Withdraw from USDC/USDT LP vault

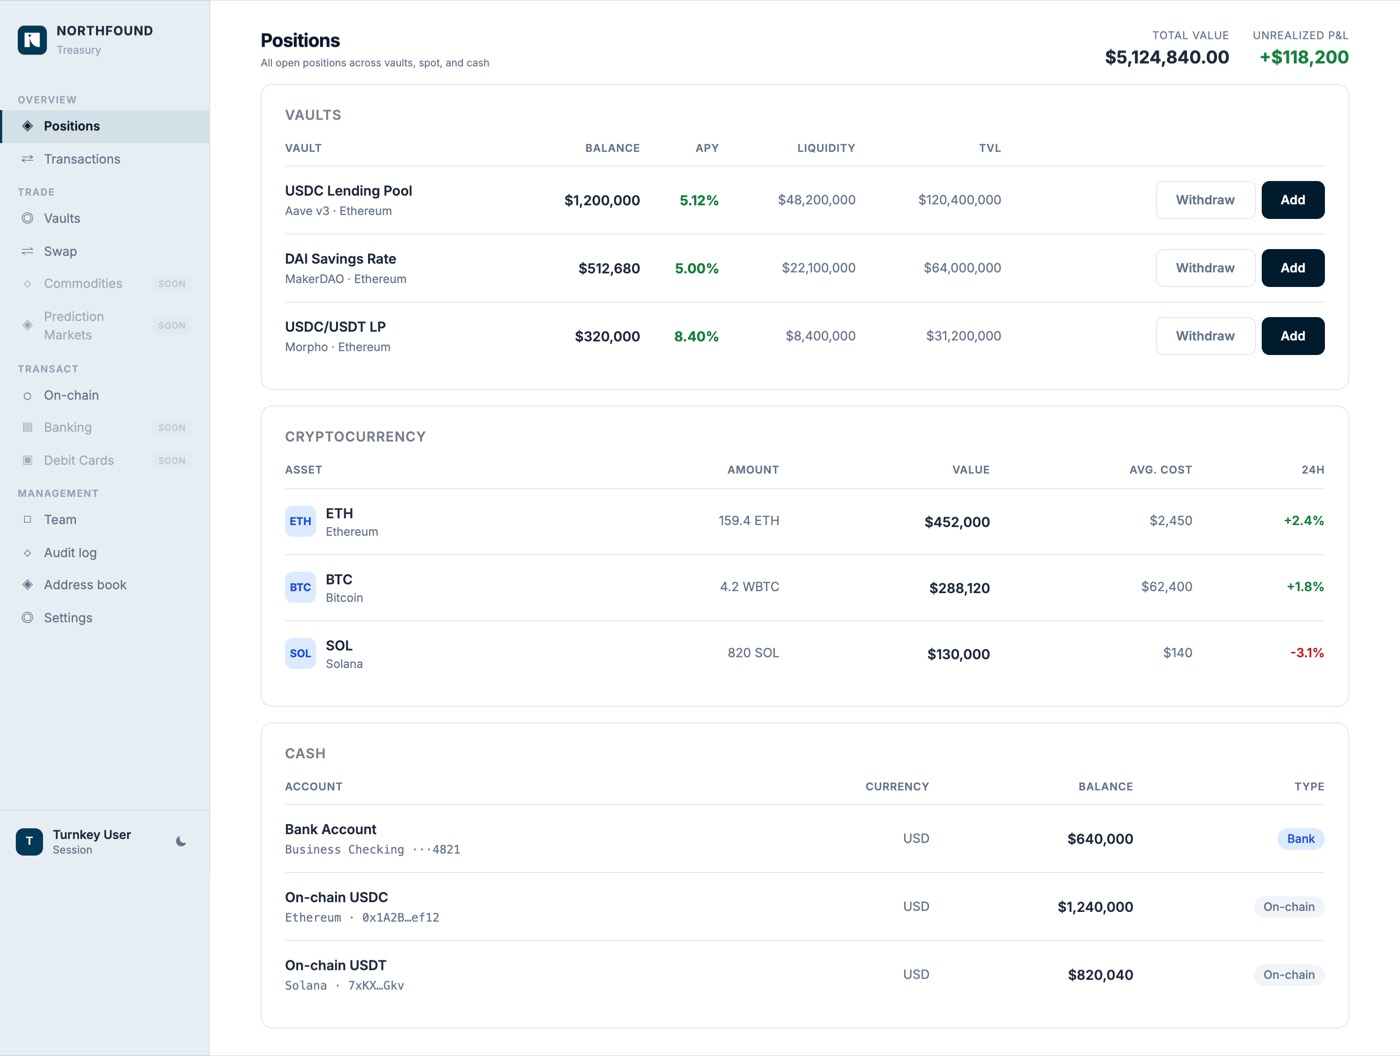point(1205,336)
